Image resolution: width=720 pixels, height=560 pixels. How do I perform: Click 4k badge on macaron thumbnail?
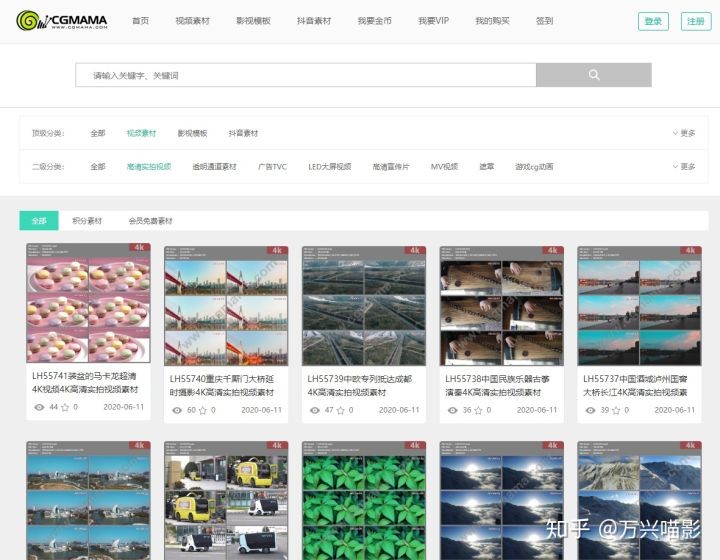(138, 250)
